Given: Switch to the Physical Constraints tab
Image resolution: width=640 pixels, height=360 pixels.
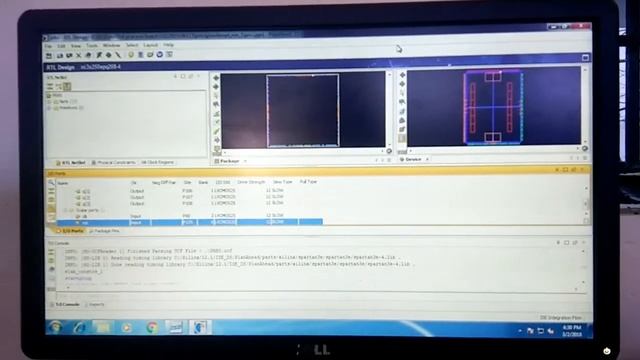Looking at the screenshot, I should click(x=113, y=162).
